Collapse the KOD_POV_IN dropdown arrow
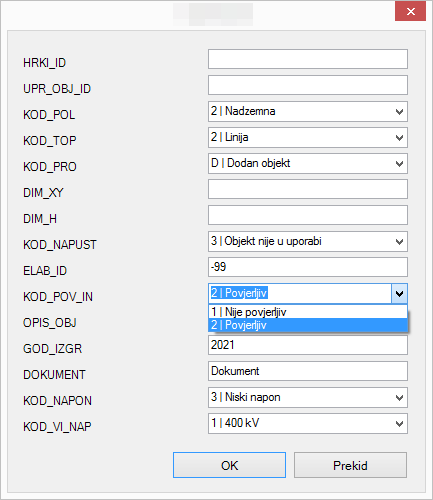This screenshot has width=433, height=500. pos(399,294)
